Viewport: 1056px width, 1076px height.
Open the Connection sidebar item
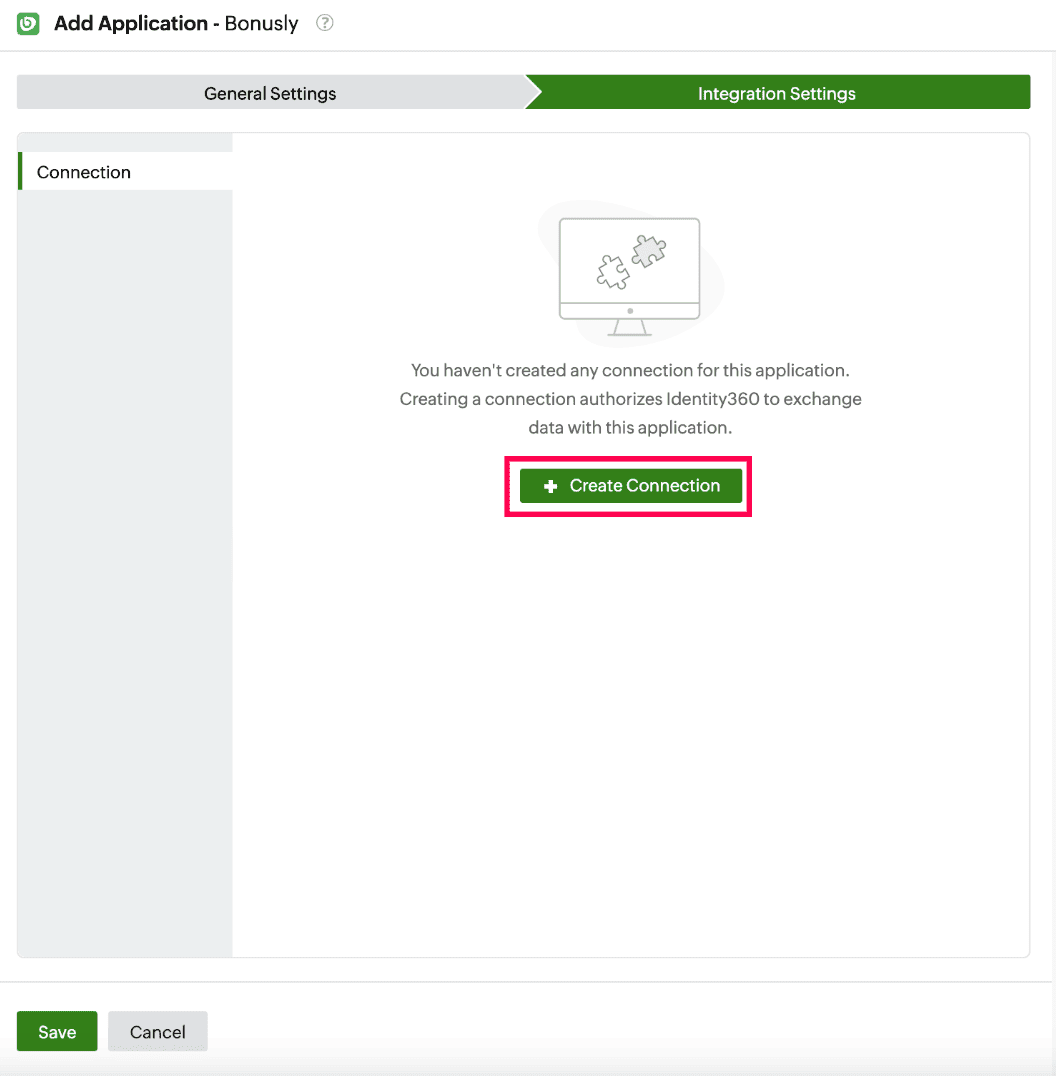coord(126,172)
